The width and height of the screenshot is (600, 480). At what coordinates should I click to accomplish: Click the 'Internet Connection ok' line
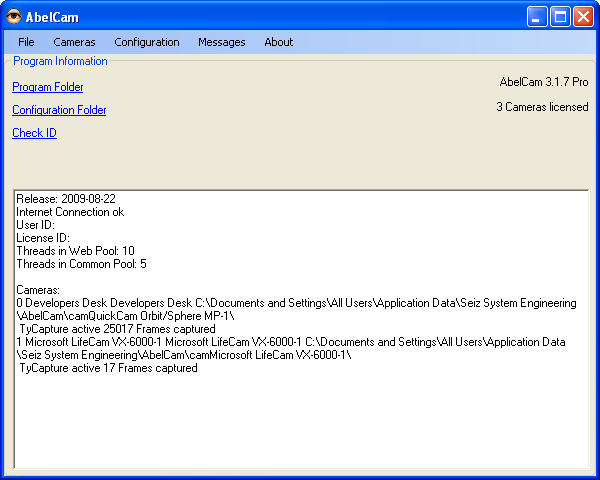70,212
